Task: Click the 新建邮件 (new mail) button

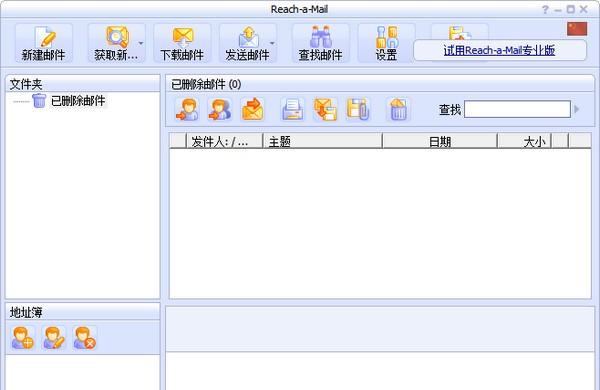Action: tap(44, 43)
